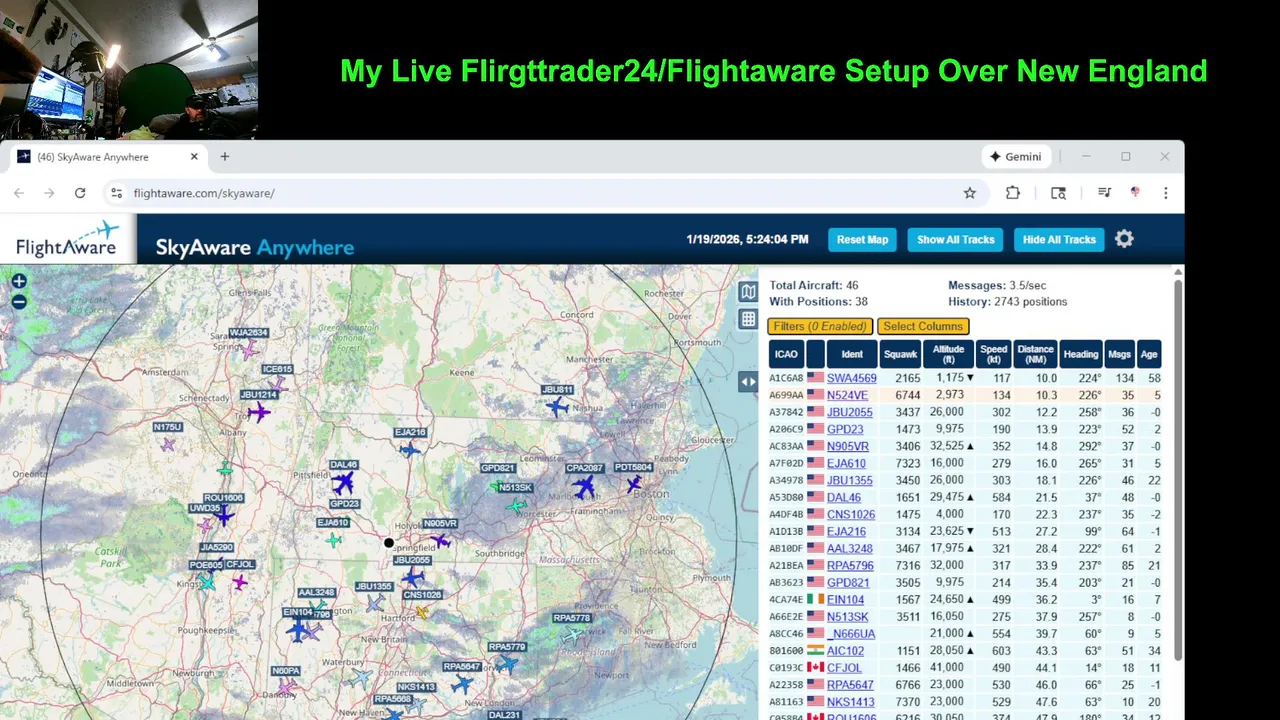Select the EJA610 teal plane icon

[x=333, y=540]
